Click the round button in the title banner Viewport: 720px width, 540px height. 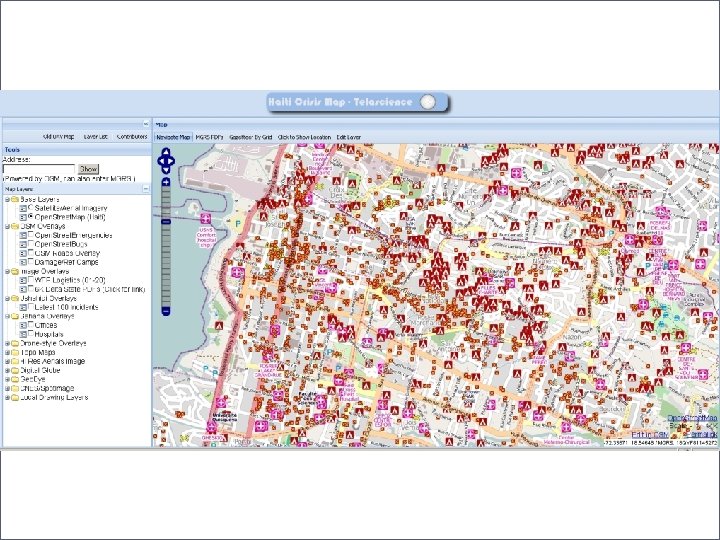click(428, 102)
